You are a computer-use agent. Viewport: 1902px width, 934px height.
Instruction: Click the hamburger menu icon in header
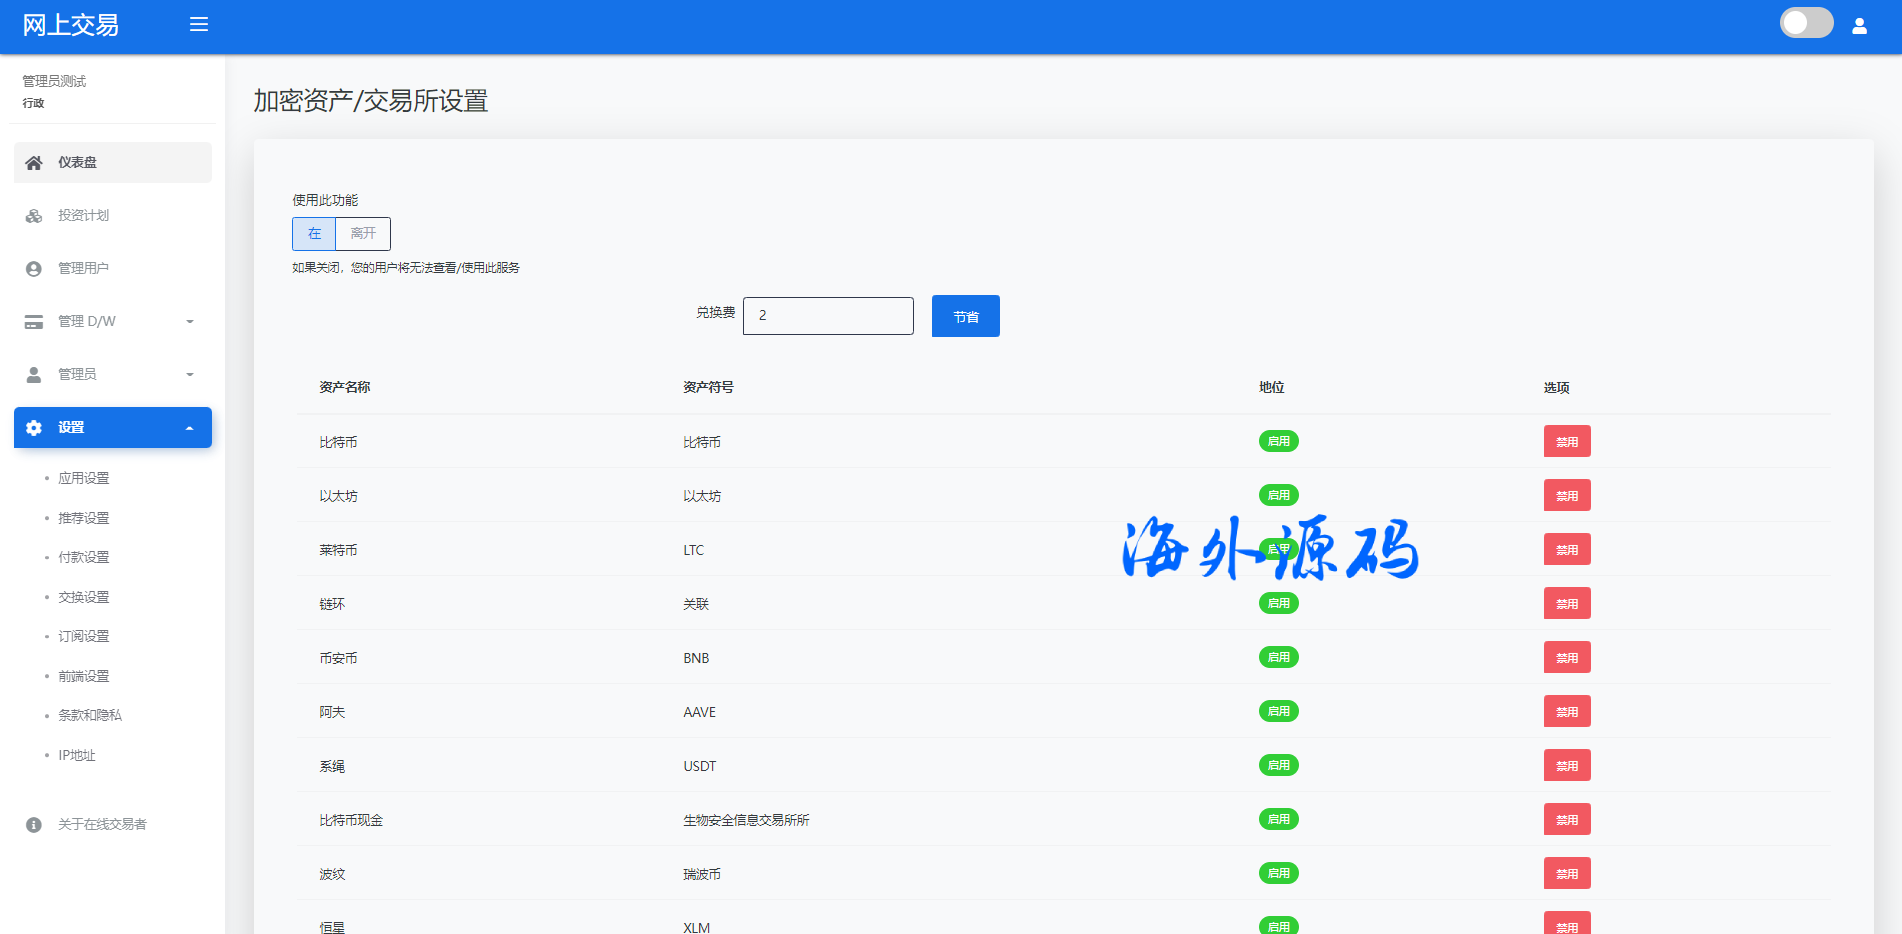(199, 24)
